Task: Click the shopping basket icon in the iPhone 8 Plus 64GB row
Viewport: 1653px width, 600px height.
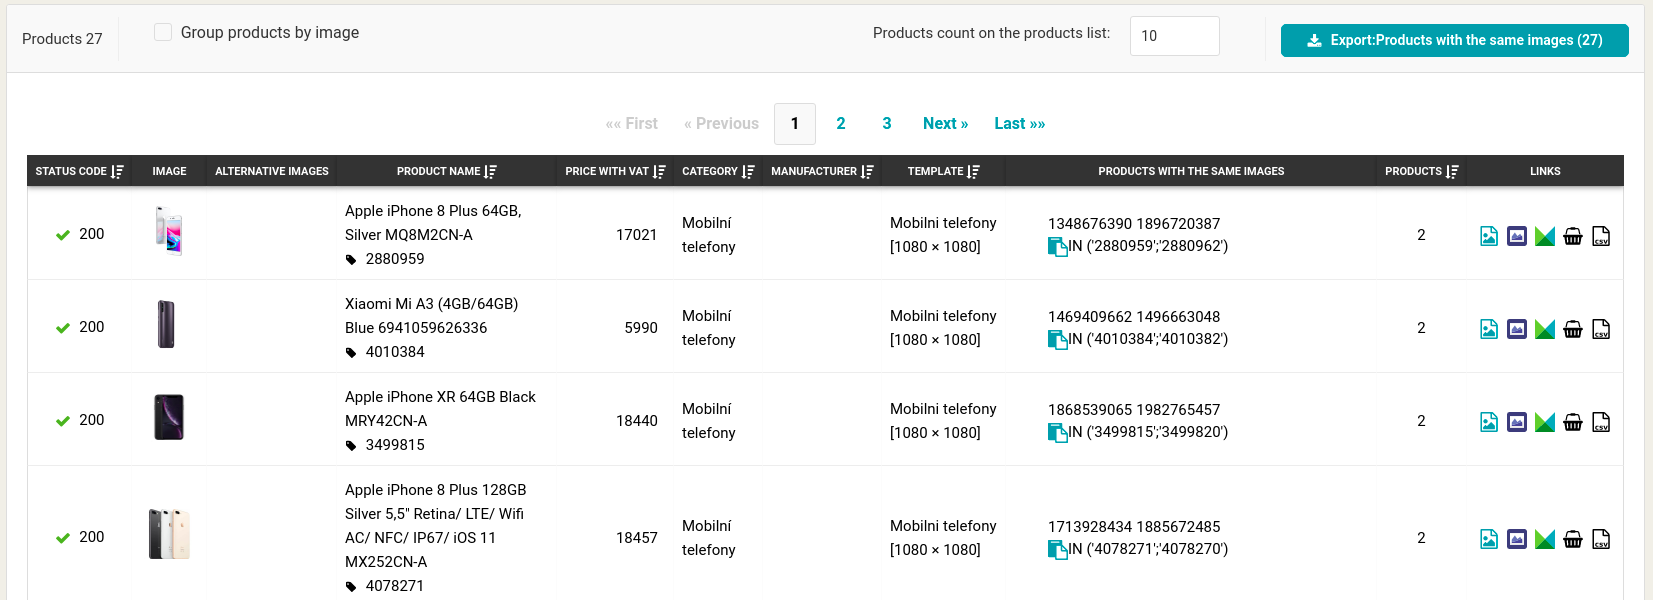Action: click(1573, 236)
